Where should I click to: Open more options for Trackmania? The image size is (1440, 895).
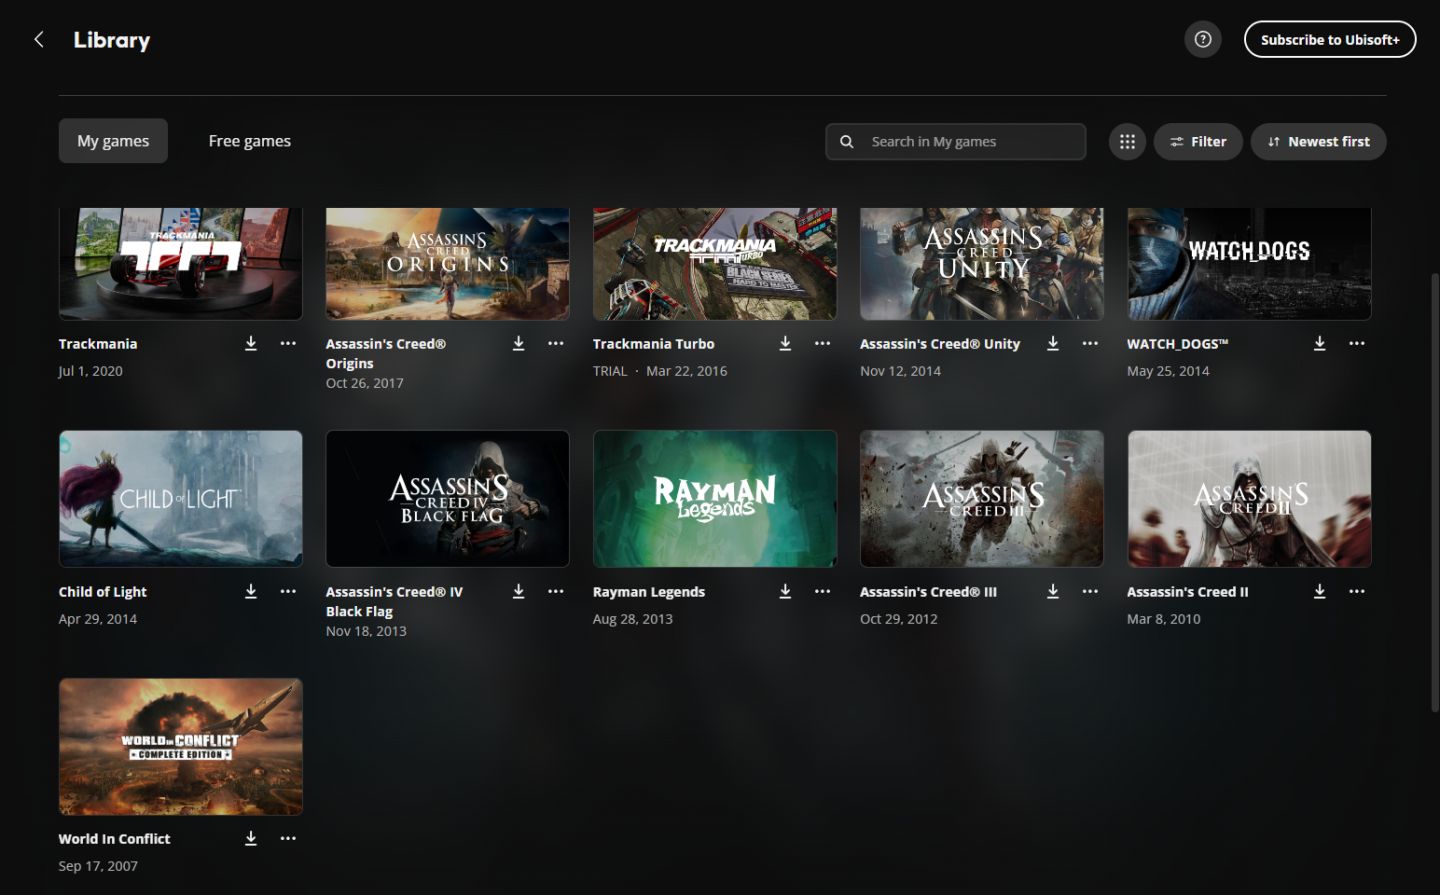coord(288,343)
